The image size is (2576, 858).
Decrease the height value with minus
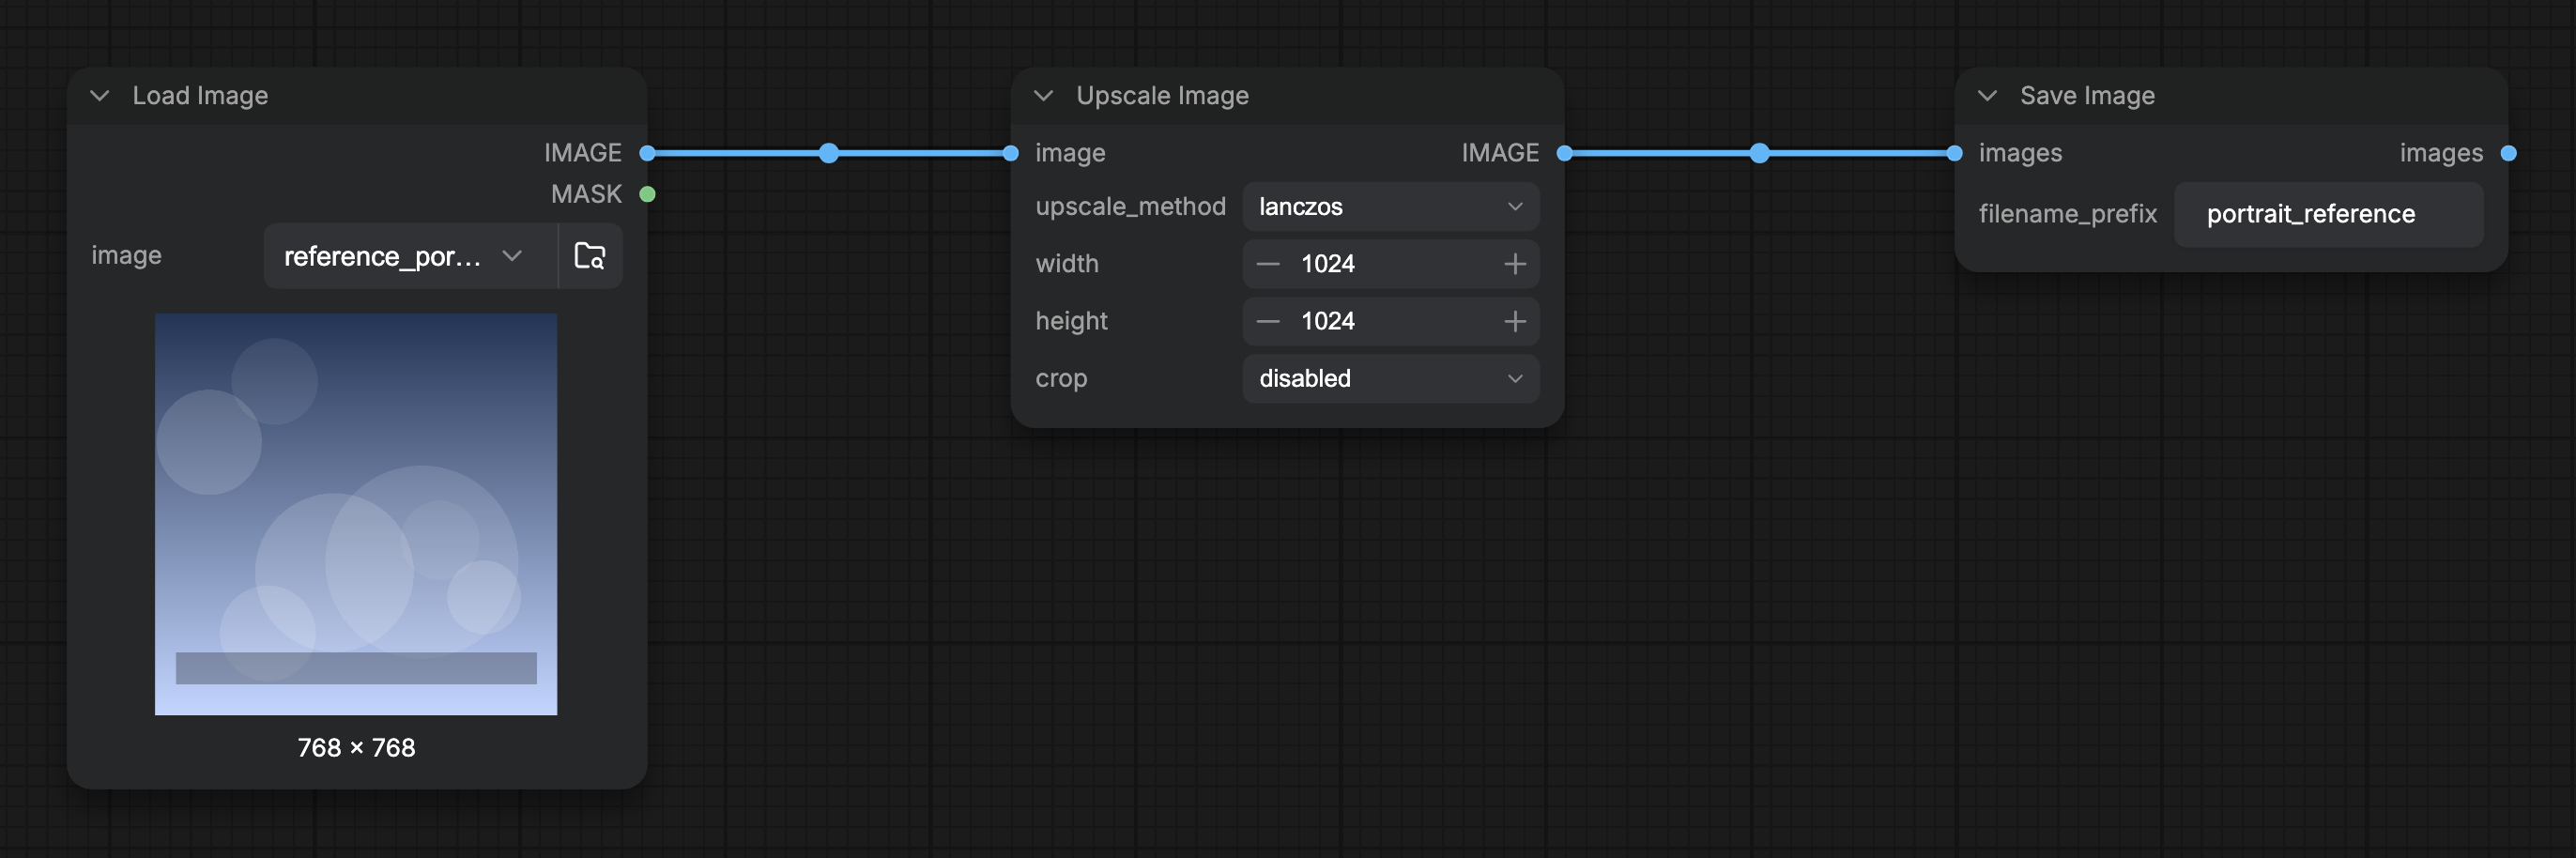point(1268,321)
